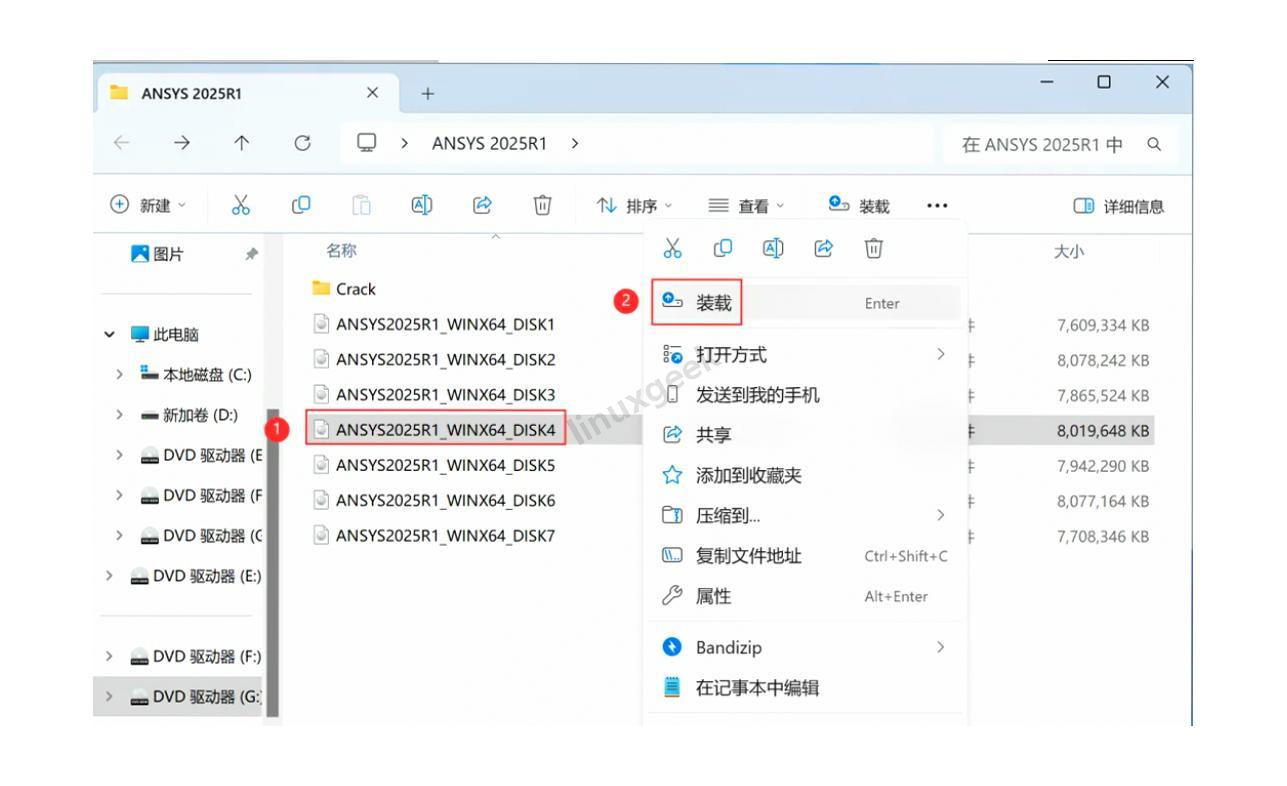The image size is (1287, 786).
Task: Click the computer icon in the address bar
Action: click(367, 143)
